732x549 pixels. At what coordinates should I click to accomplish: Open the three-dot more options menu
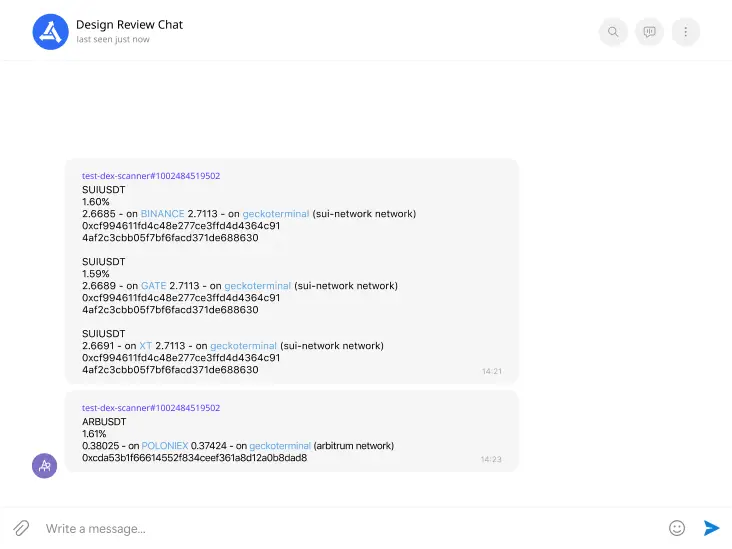tap(685, 32)
